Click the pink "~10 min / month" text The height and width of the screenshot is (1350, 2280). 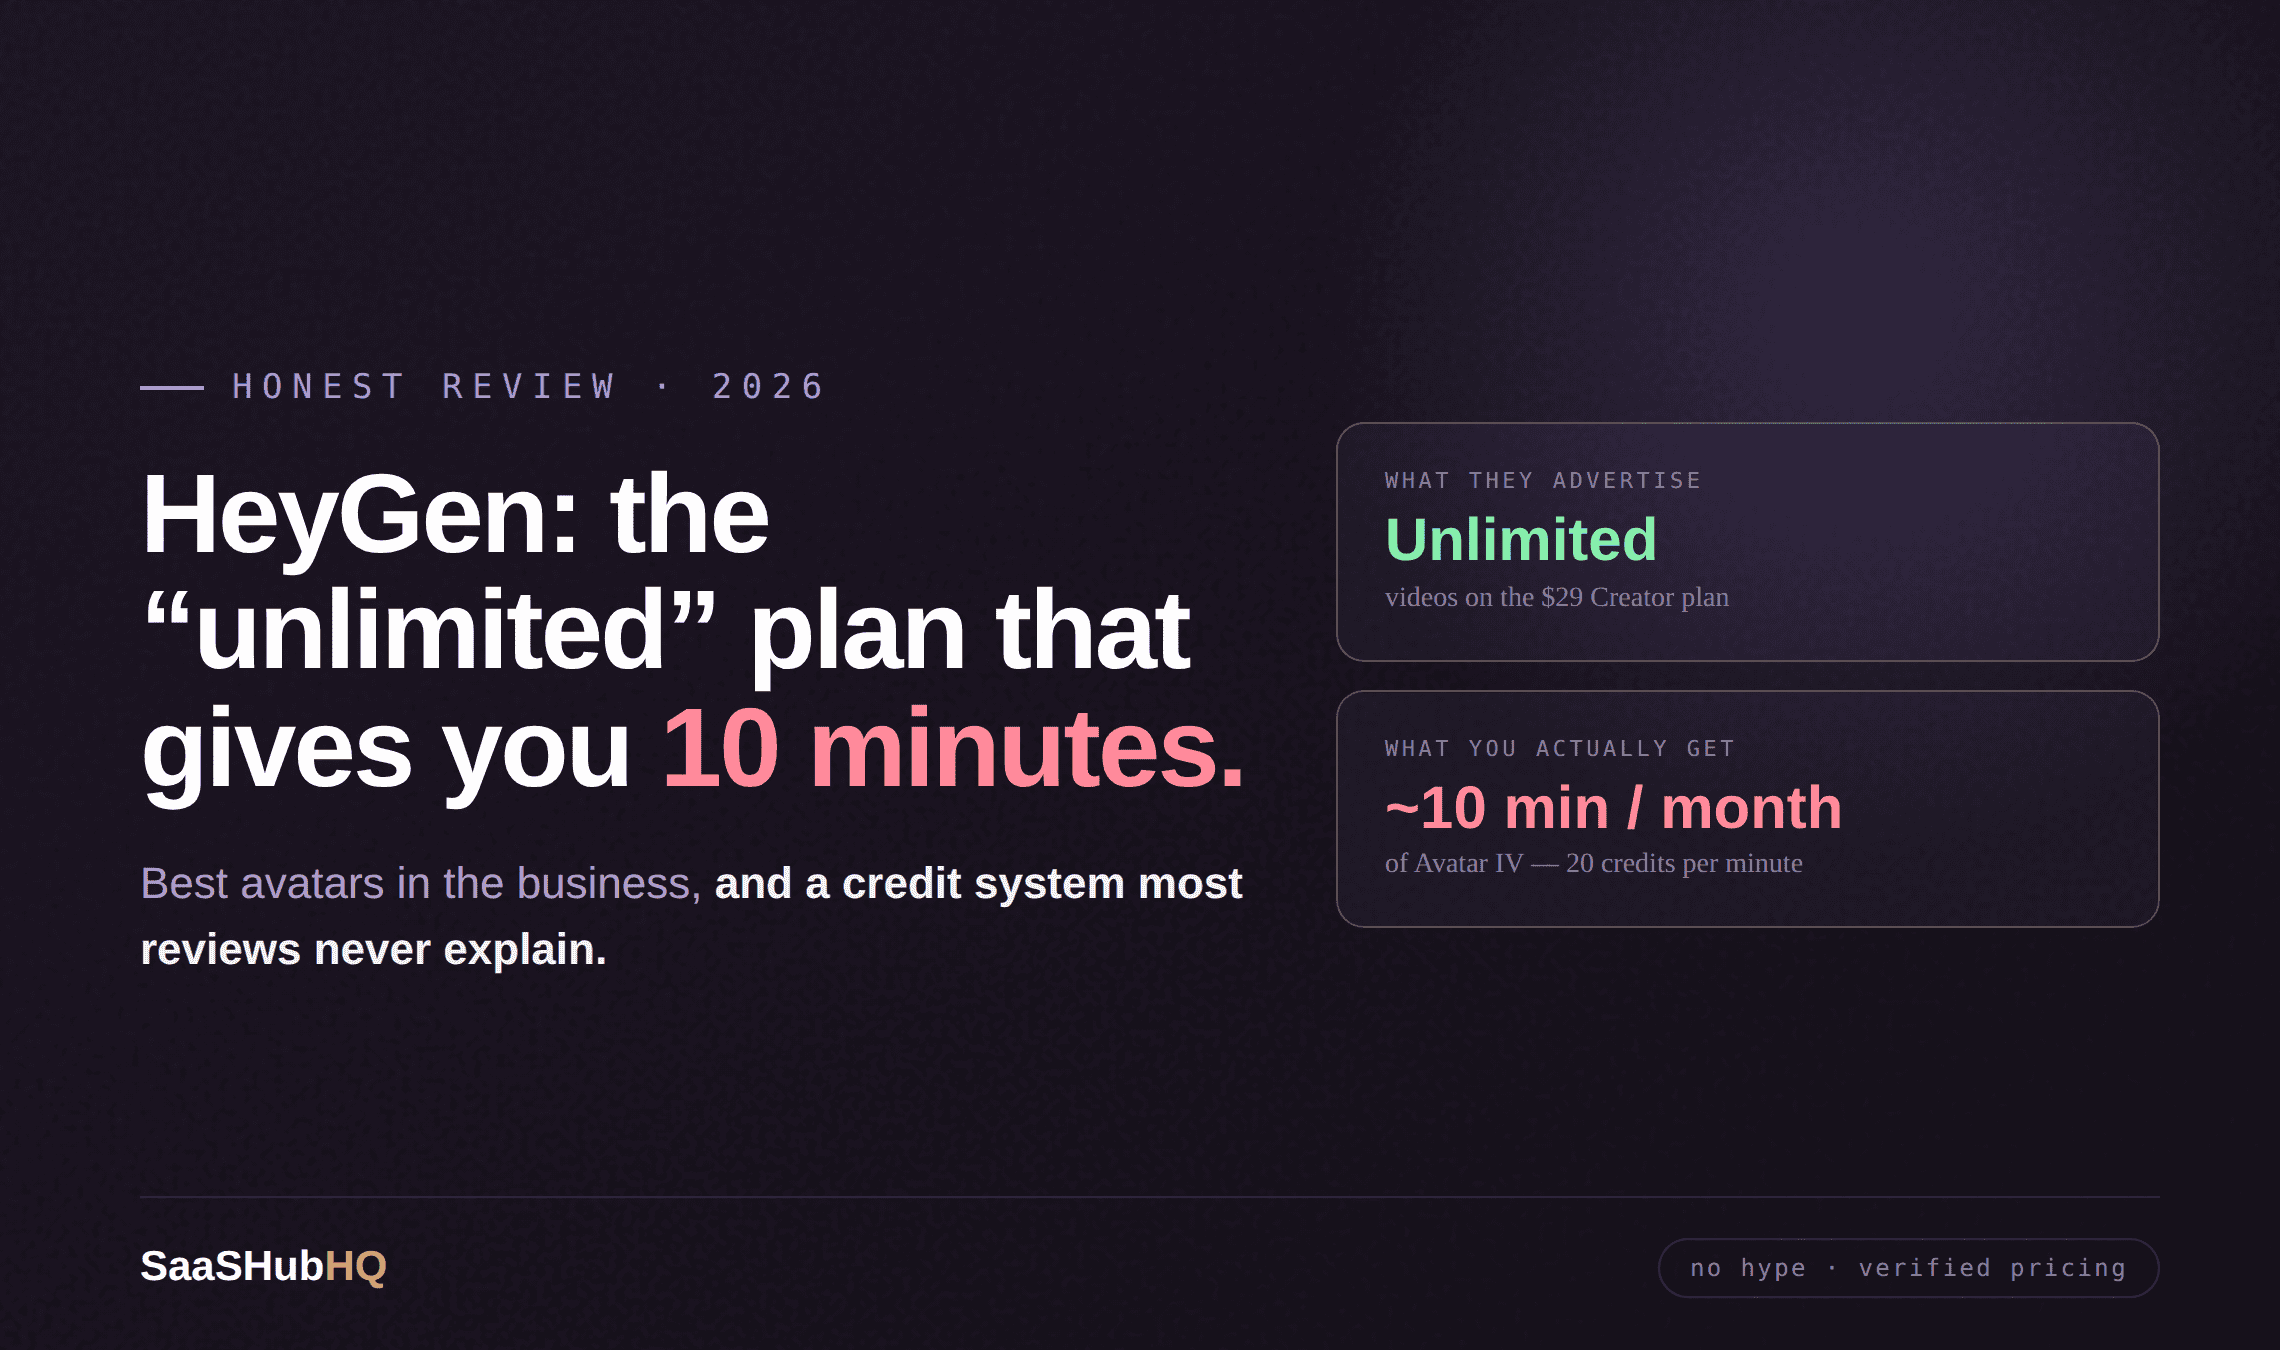coord(1613,808)
